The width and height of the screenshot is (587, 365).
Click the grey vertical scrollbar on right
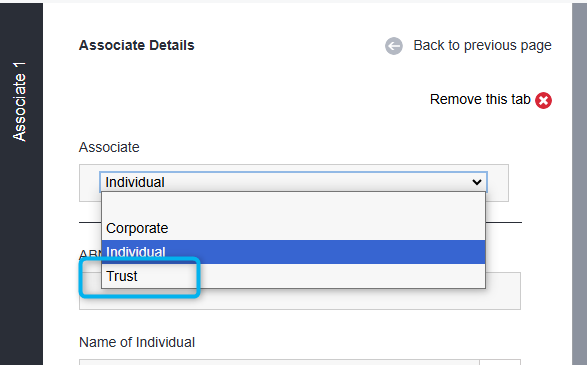pos(579,184)
